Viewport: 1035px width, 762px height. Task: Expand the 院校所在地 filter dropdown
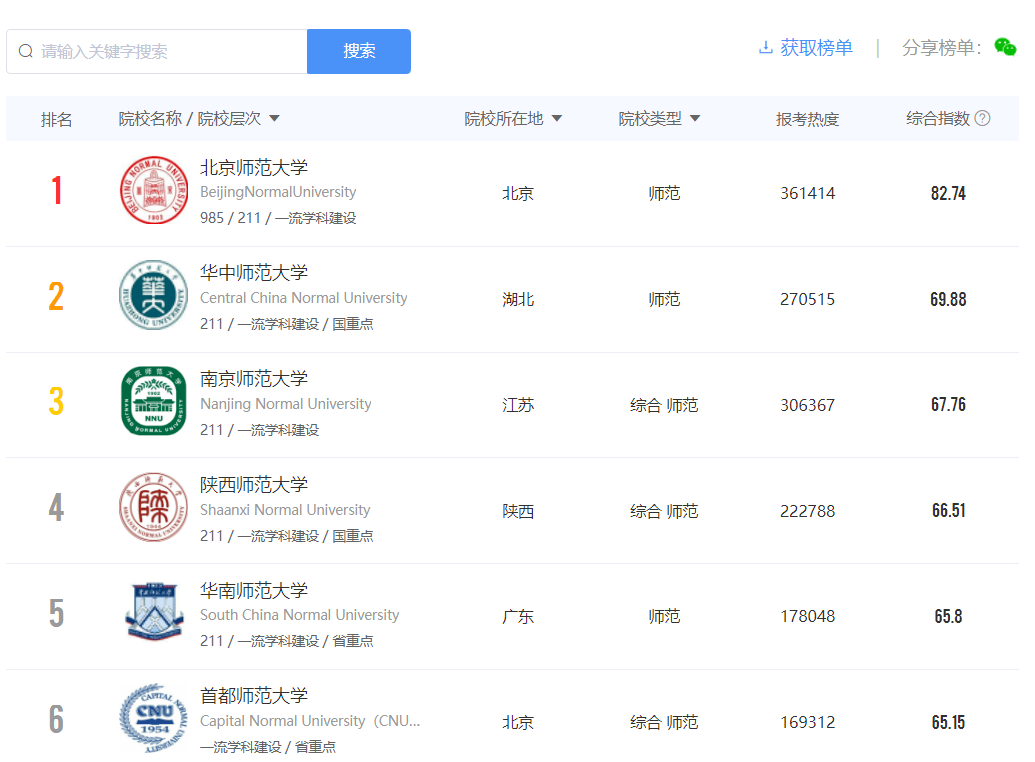tap(557, 119)
